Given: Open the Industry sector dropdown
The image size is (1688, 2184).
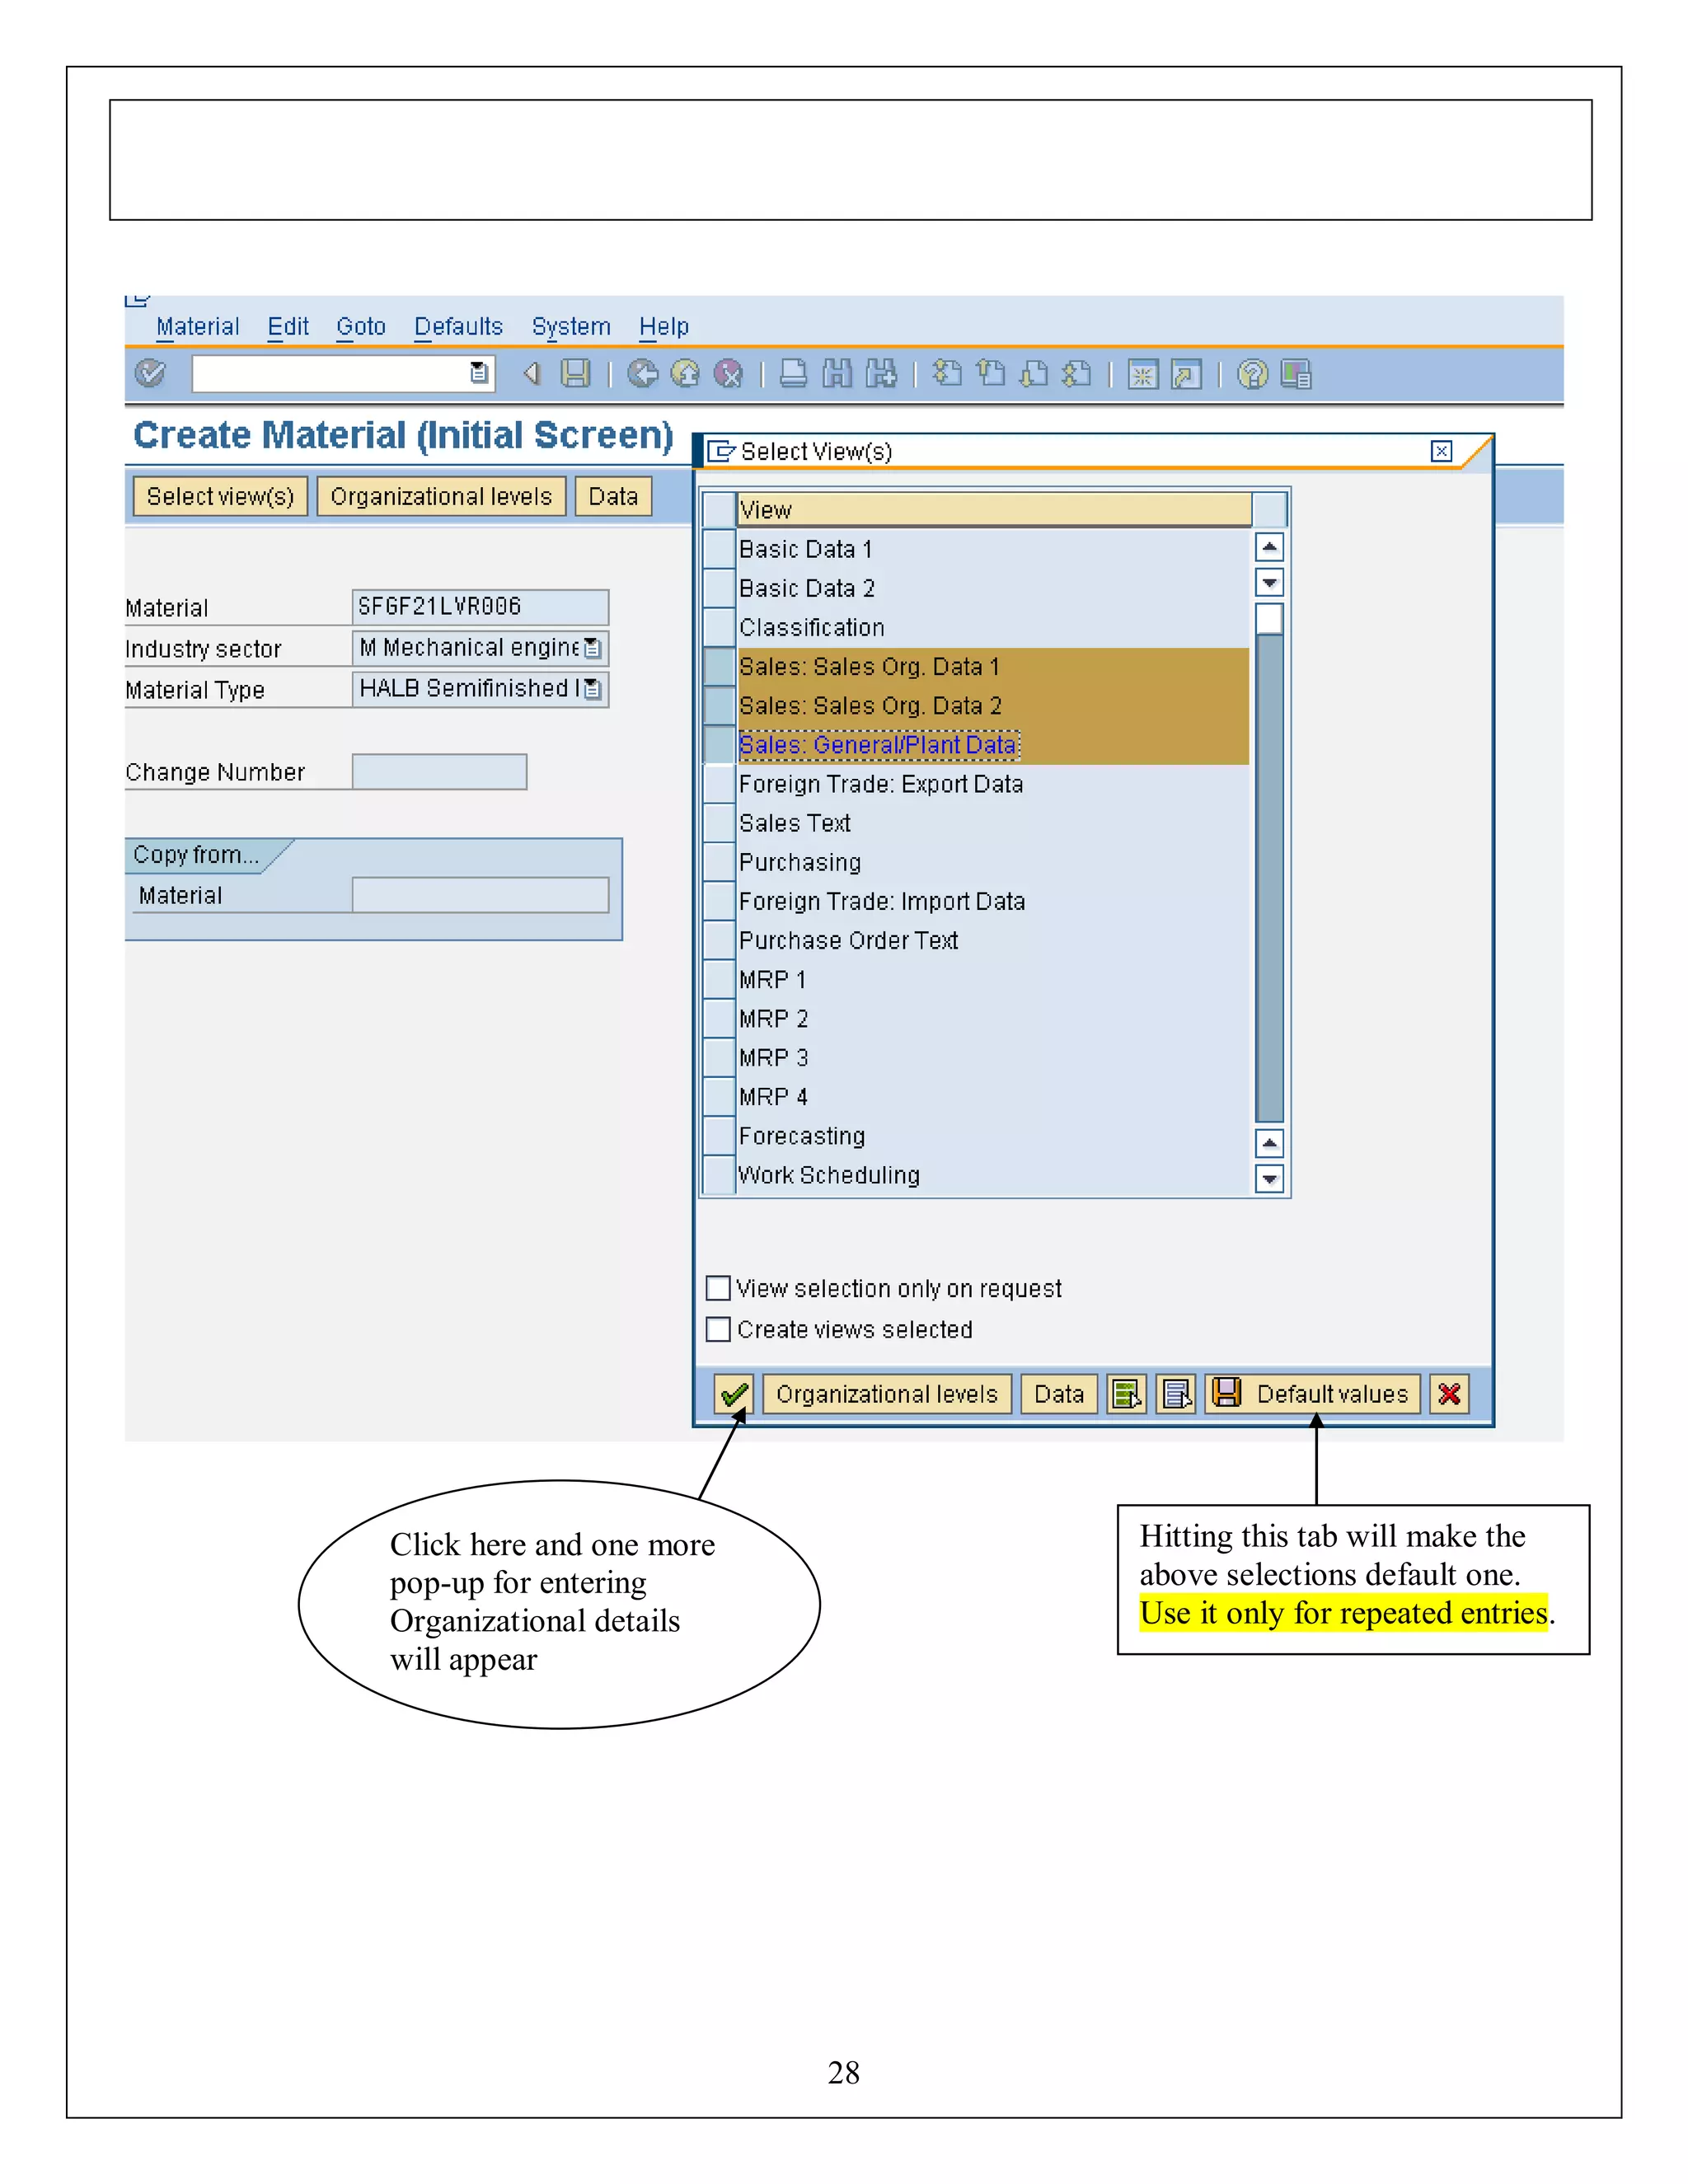Looking at the screenshot, I should 593,648.
